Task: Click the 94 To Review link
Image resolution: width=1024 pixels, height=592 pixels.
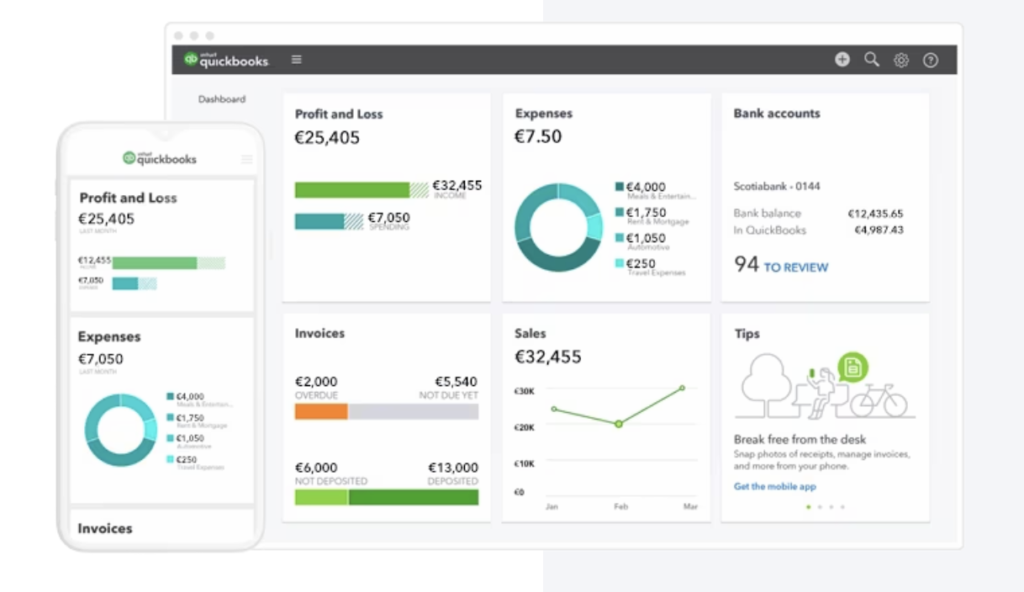Action: tap(781, 265)
